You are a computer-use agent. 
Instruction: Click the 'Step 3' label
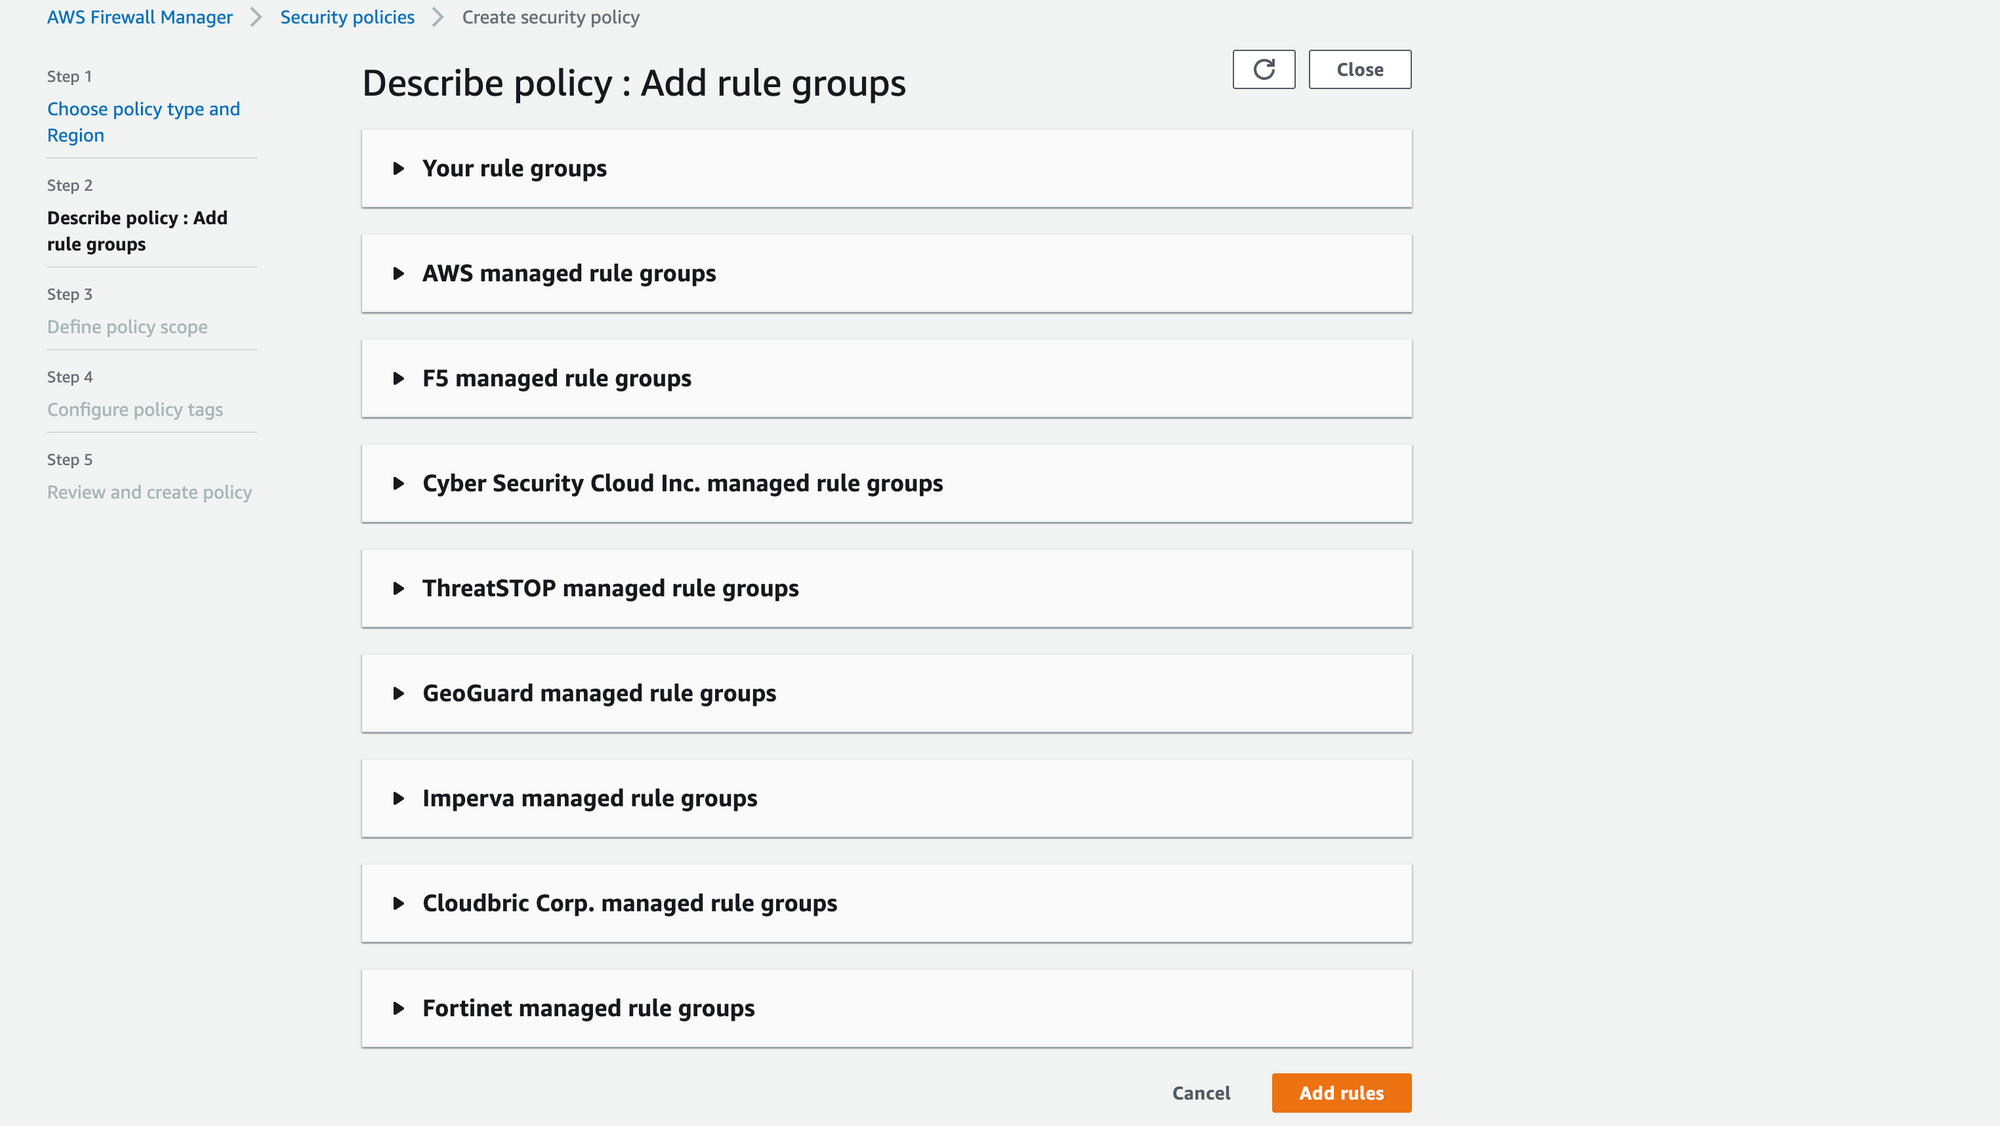[x=69, y=294]
